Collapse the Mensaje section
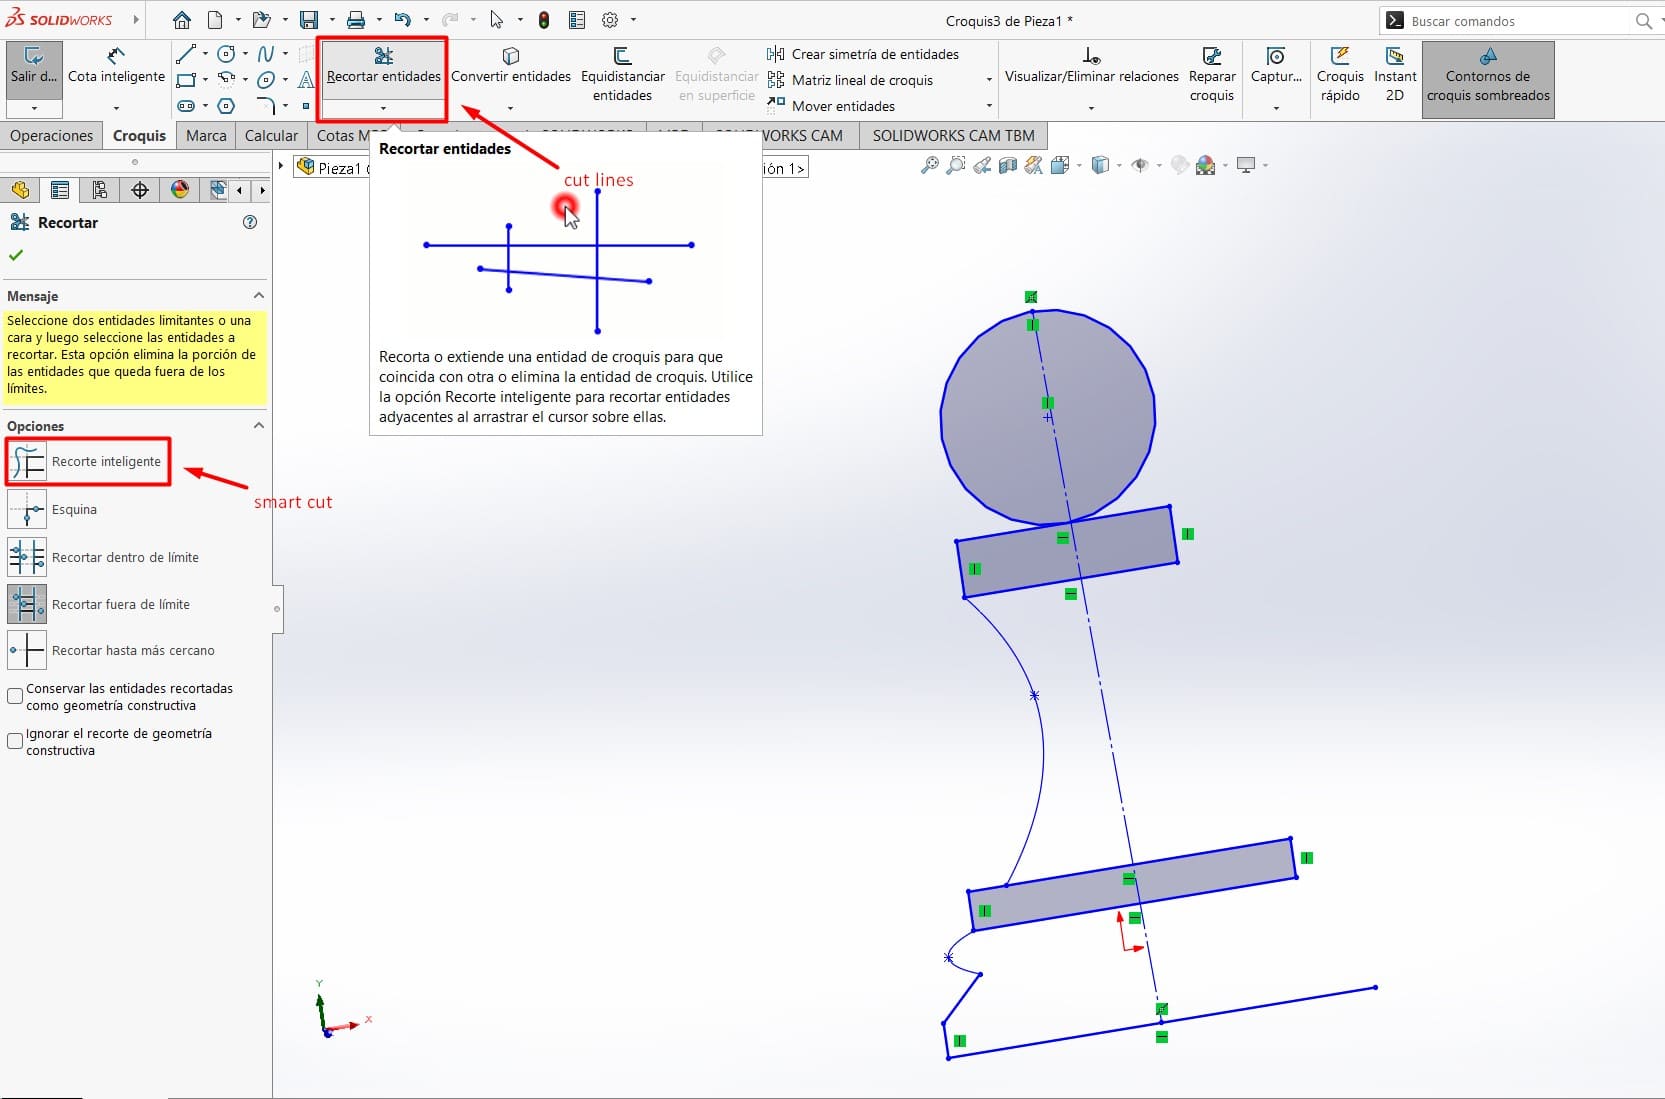Image resolution: width=1665 pixels, height=1099 pixels. pos(259,296)
